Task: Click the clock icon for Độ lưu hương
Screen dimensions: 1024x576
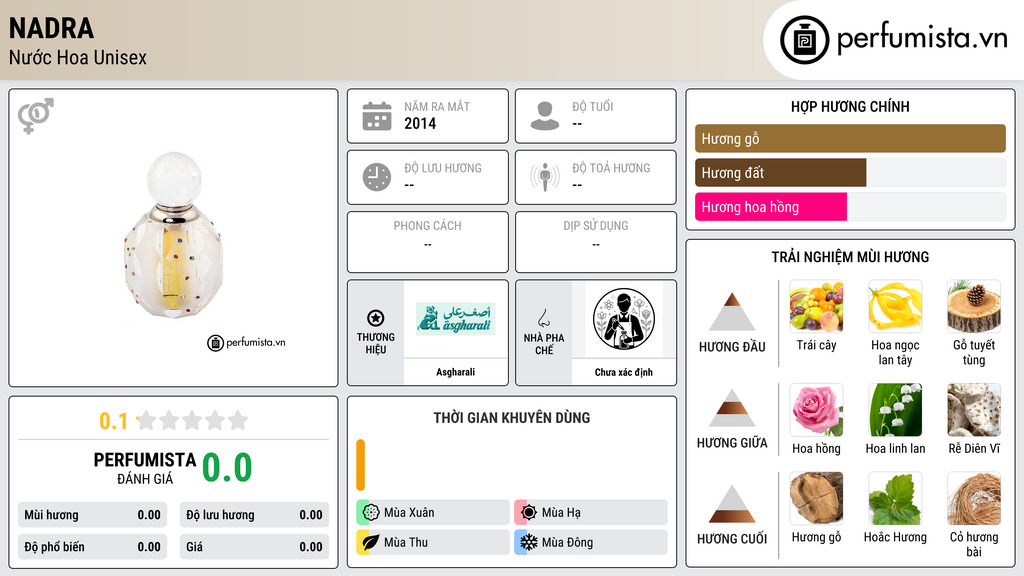Action: click(377, 177)
